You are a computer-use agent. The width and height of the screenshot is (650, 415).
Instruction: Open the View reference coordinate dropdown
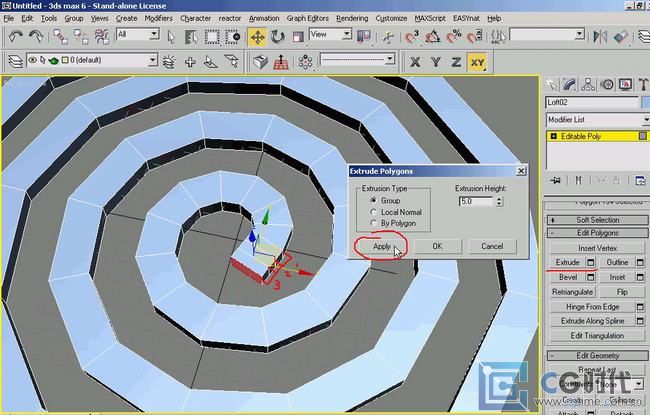pos(330,34)
